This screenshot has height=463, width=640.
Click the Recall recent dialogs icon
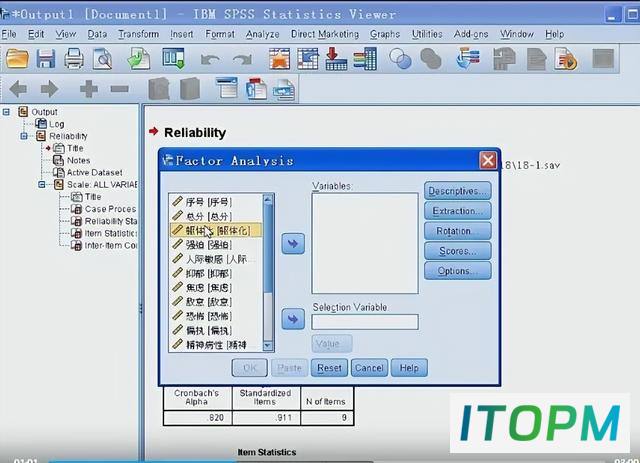[x=173, y=58]
